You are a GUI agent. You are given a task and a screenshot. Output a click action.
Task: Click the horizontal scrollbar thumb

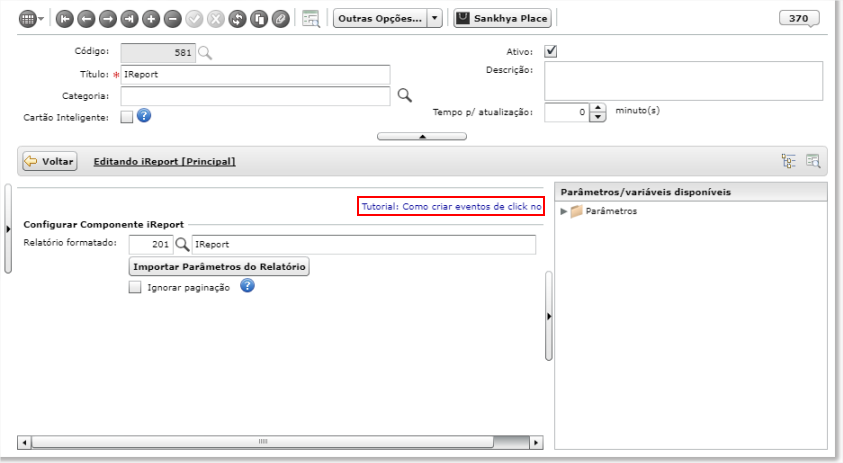click(262, 442)
